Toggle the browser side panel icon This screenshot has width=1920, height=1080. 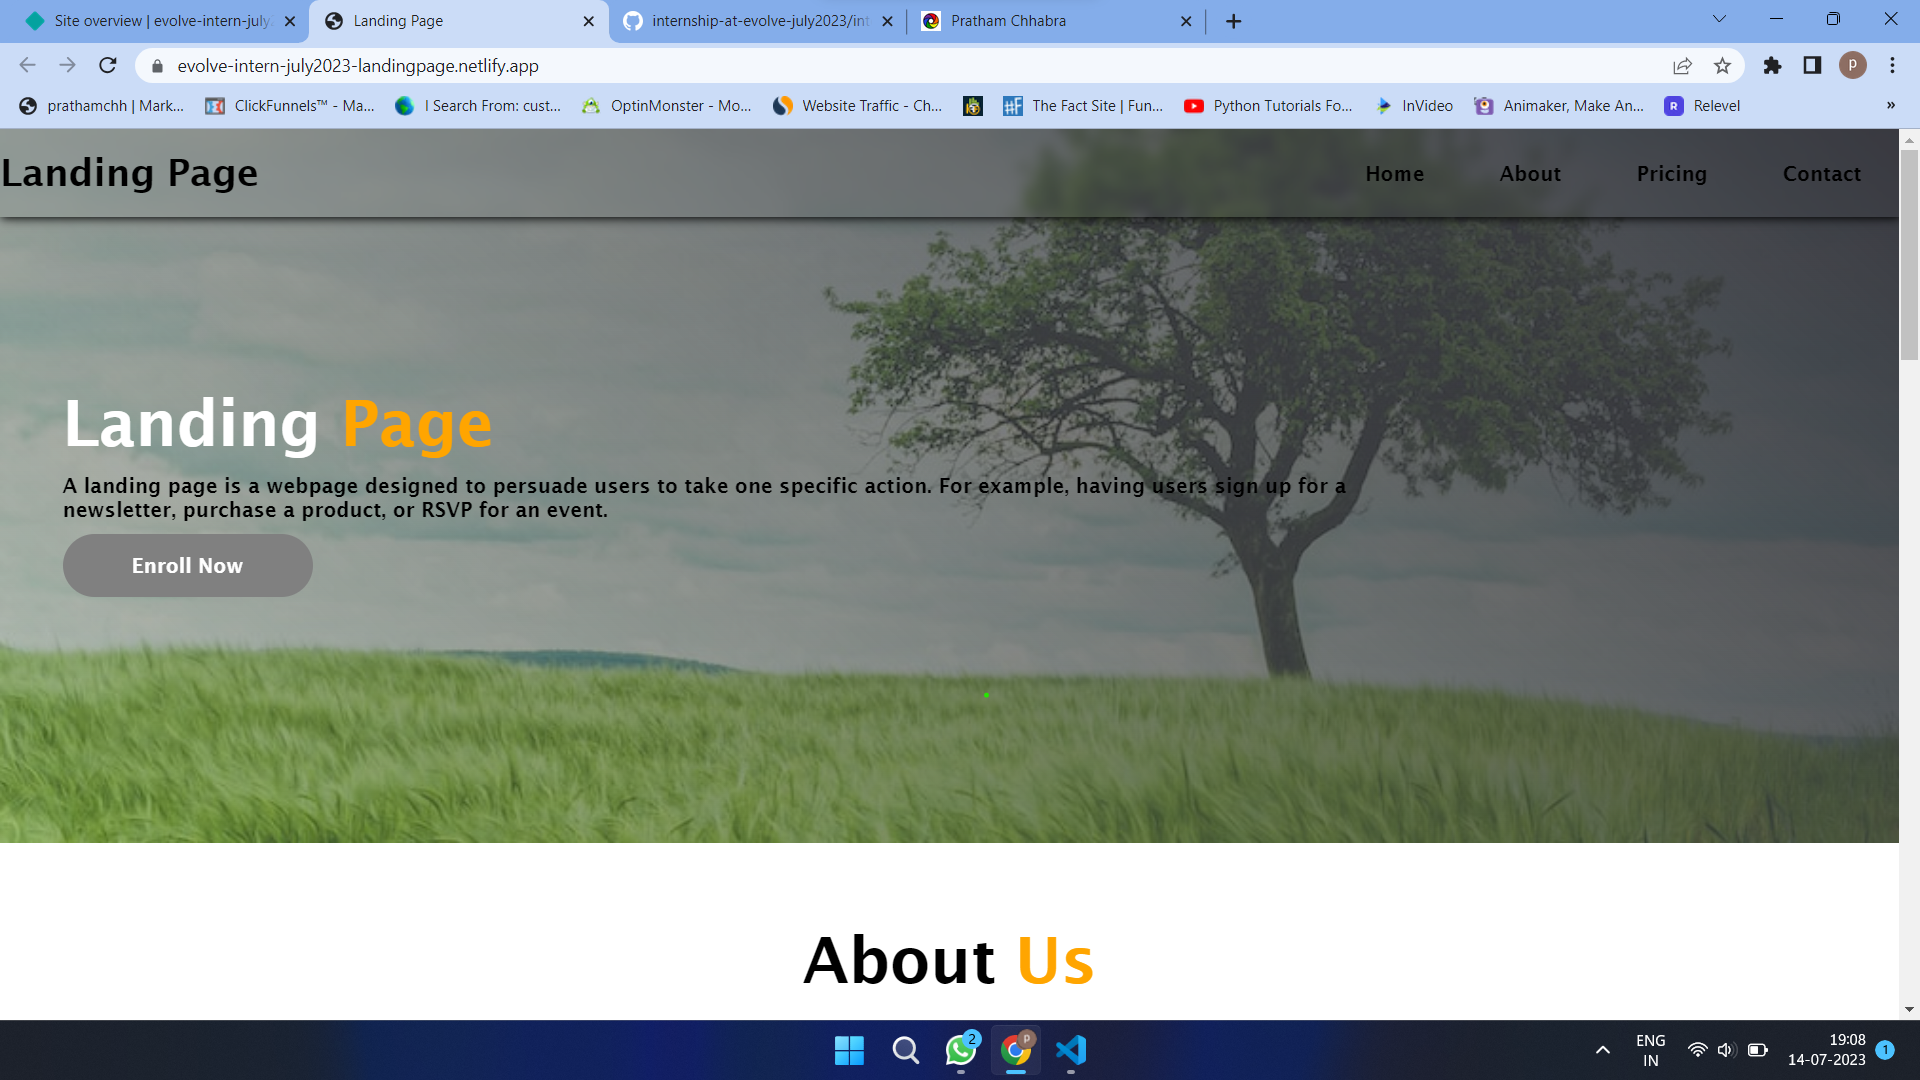(1812, 66)
